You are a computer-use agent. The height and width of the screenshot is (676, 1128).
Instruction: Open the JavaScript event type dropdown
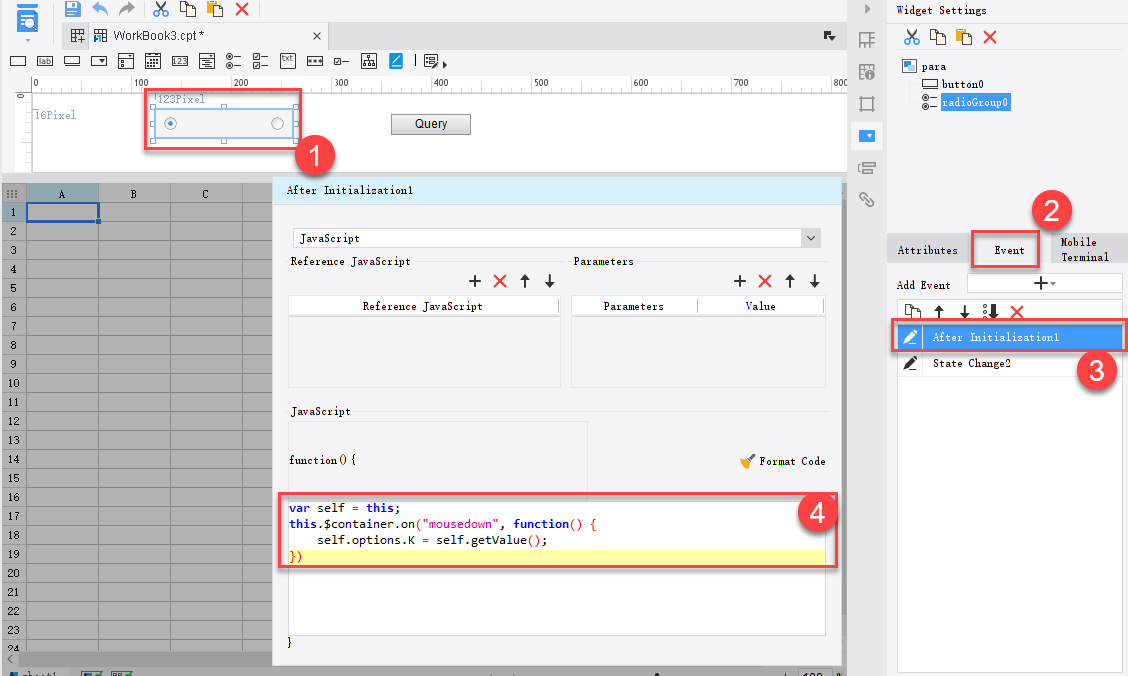coord(811,238)
